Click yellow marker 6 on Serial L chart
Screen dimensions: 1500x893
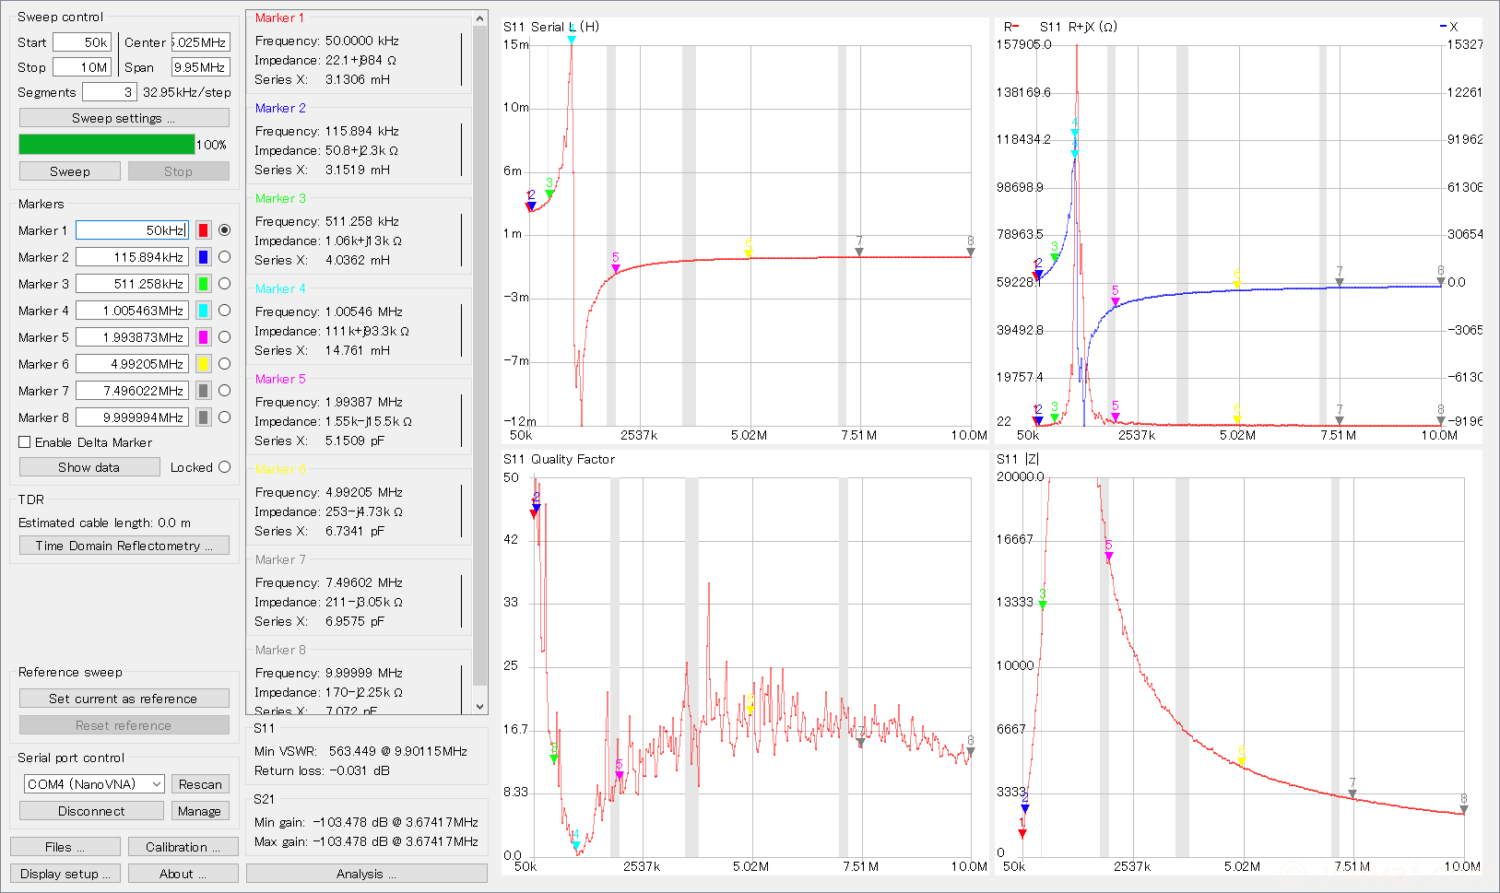tap(748, 248)
